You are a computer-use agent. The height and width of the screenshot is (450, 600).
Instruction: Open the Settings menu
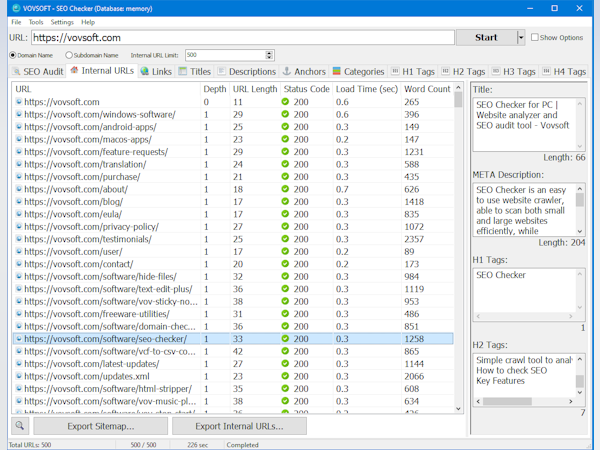click(x=62, y=22)
